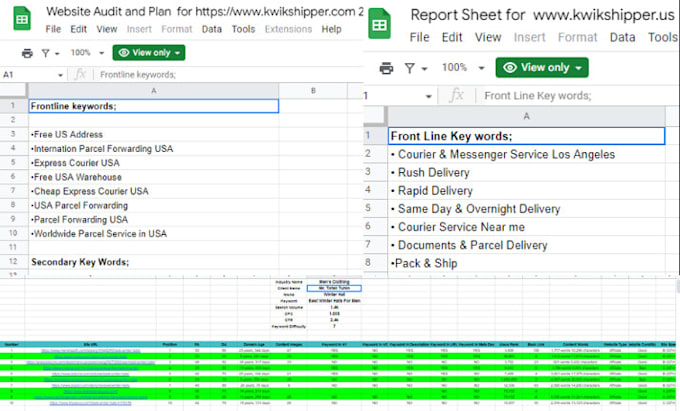Open the Format menu in Report Sheet window
680x411 pixels.
point(577,37)
